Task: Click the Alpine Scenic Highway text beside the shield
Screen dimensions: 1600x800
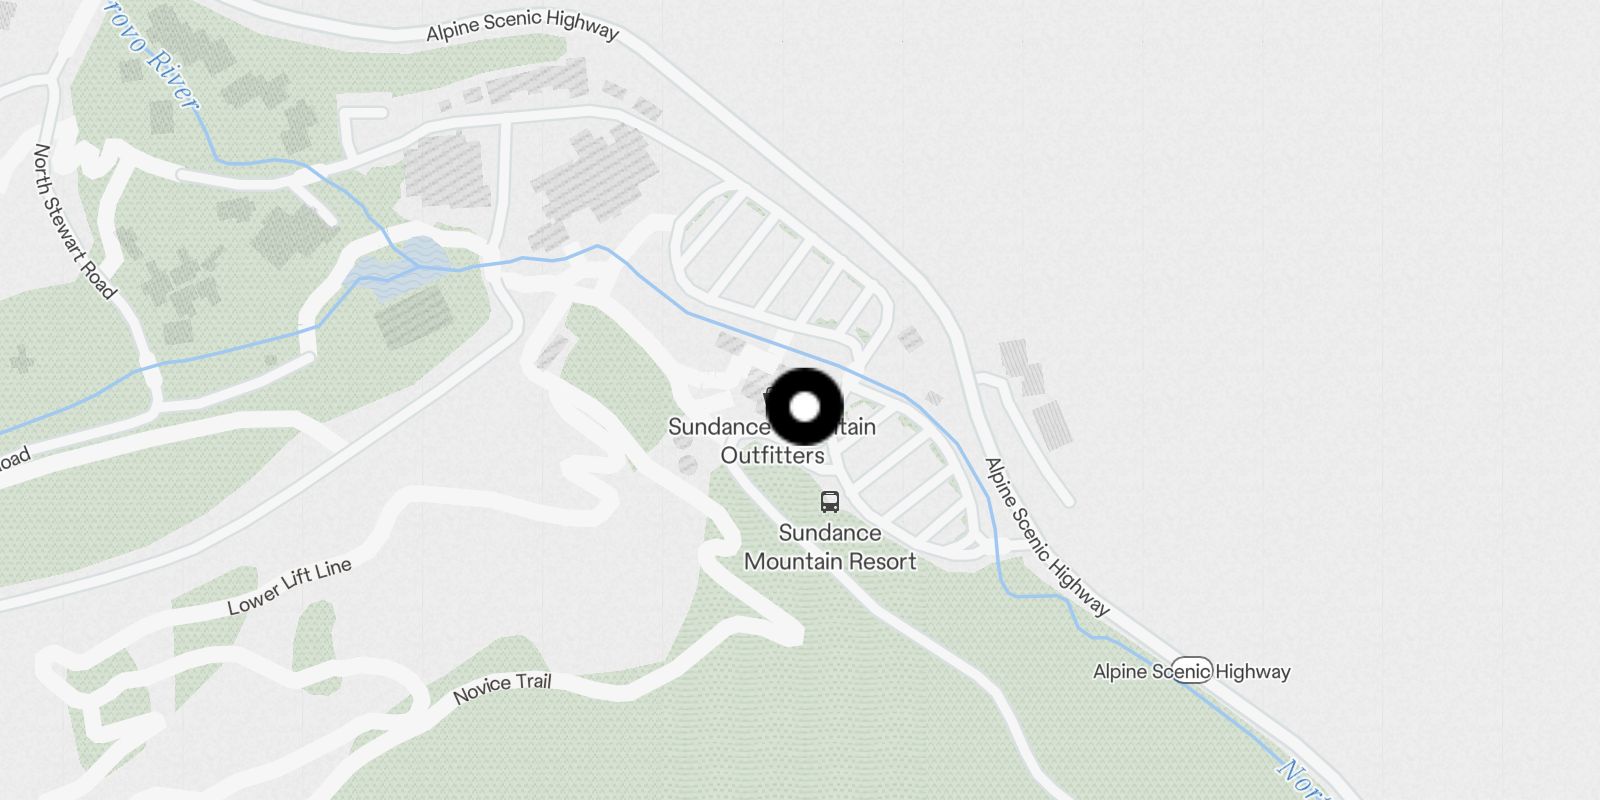Action: [x=1191, y=671]
